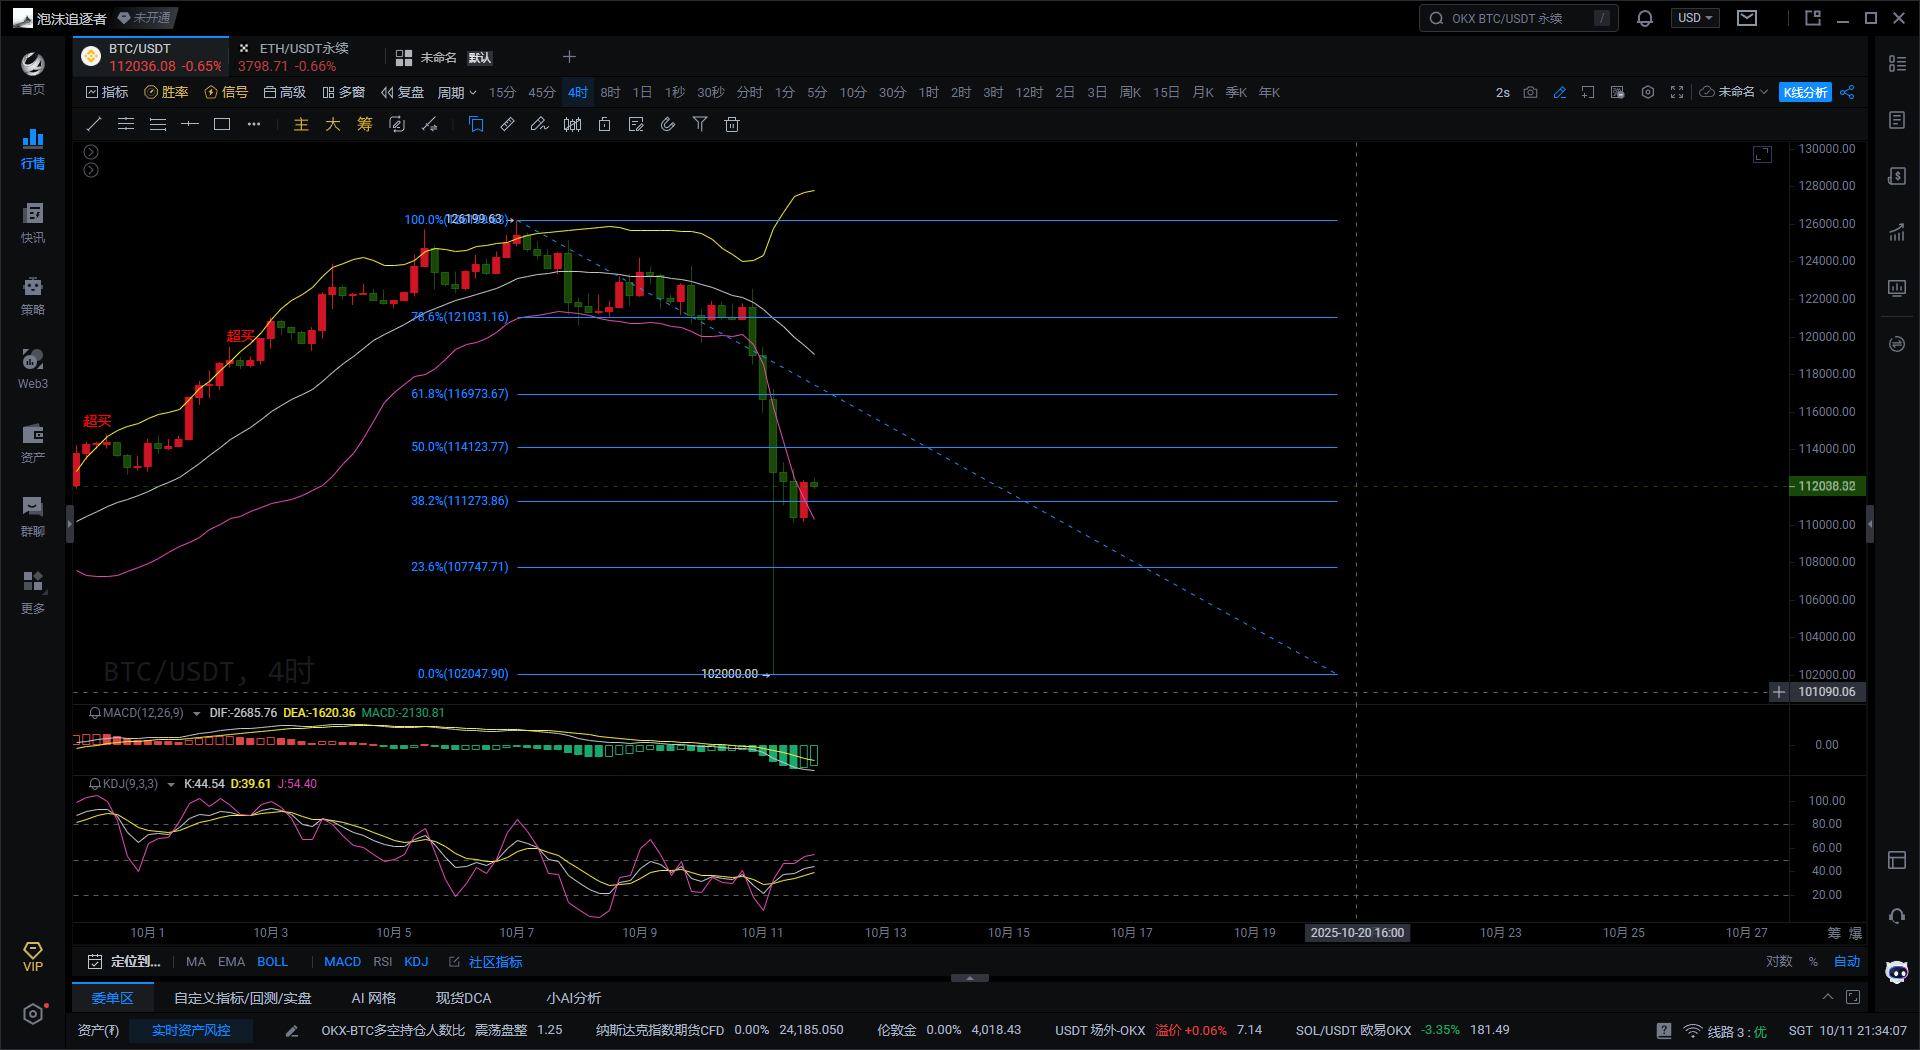Select the rectangle drawing tool
The image size is (1920, 1050).
point(222,124)
